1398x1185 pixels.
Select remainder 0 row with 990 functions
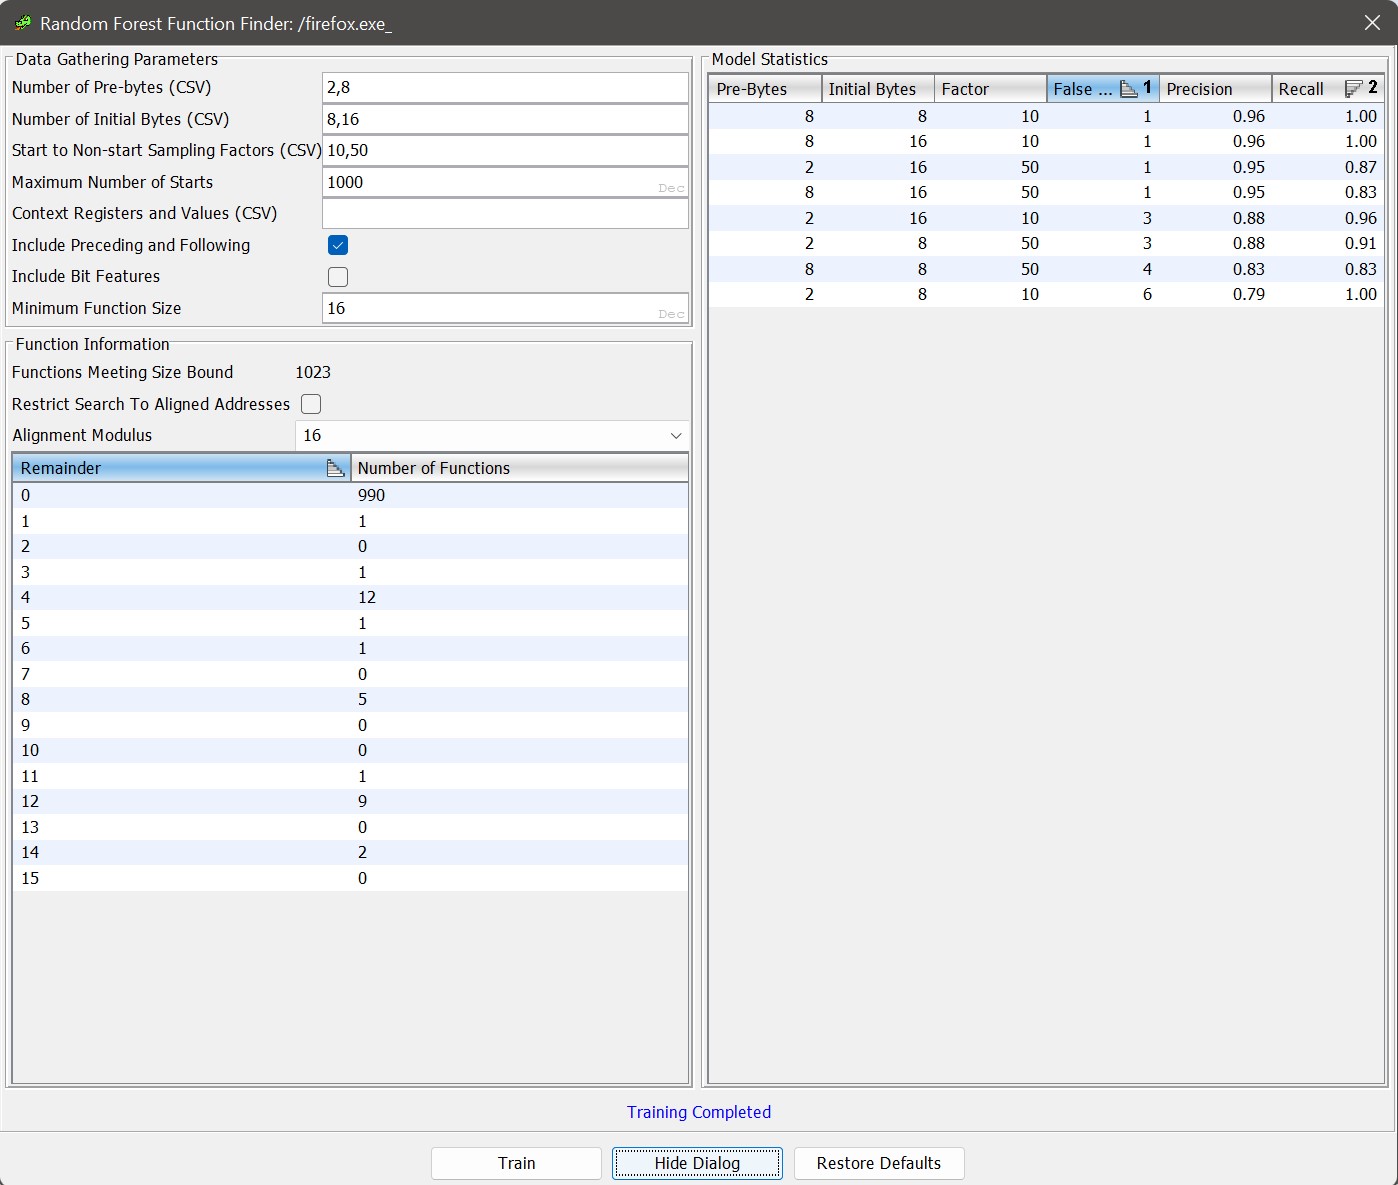[350, 495]
